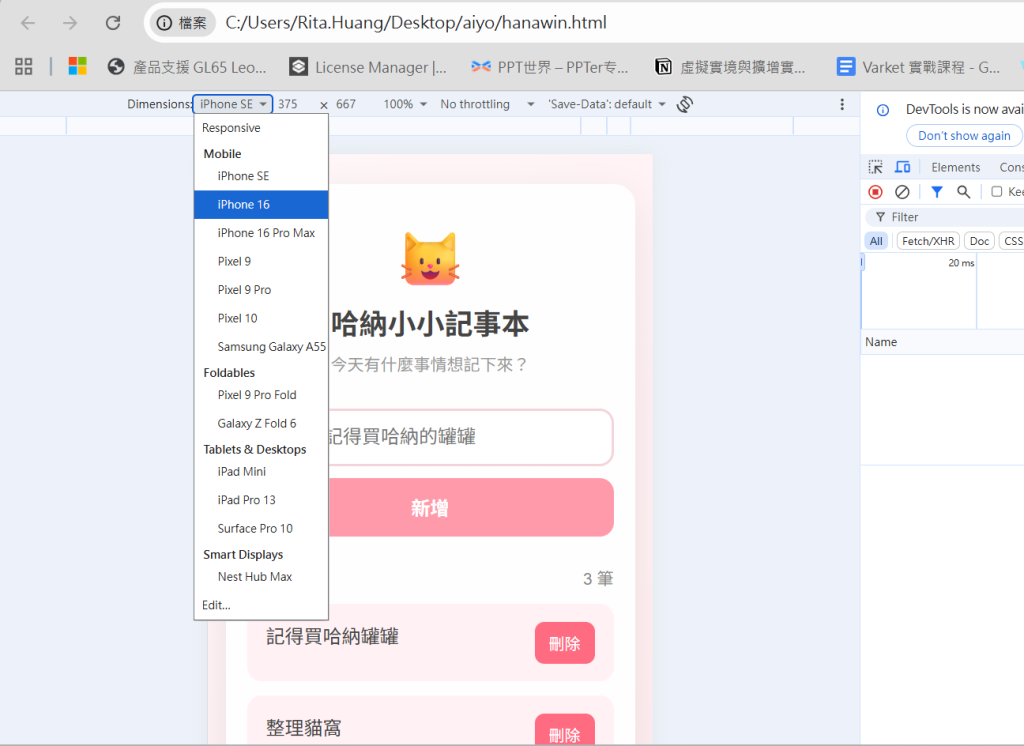Switch to the Elements tab in DevTools
Viewport: 1024px width, 746px height.
[x=955, y=167]
